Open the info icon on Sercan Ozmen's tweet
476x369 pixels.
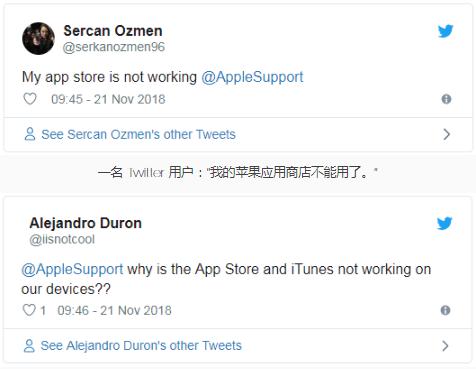(446, 99)
